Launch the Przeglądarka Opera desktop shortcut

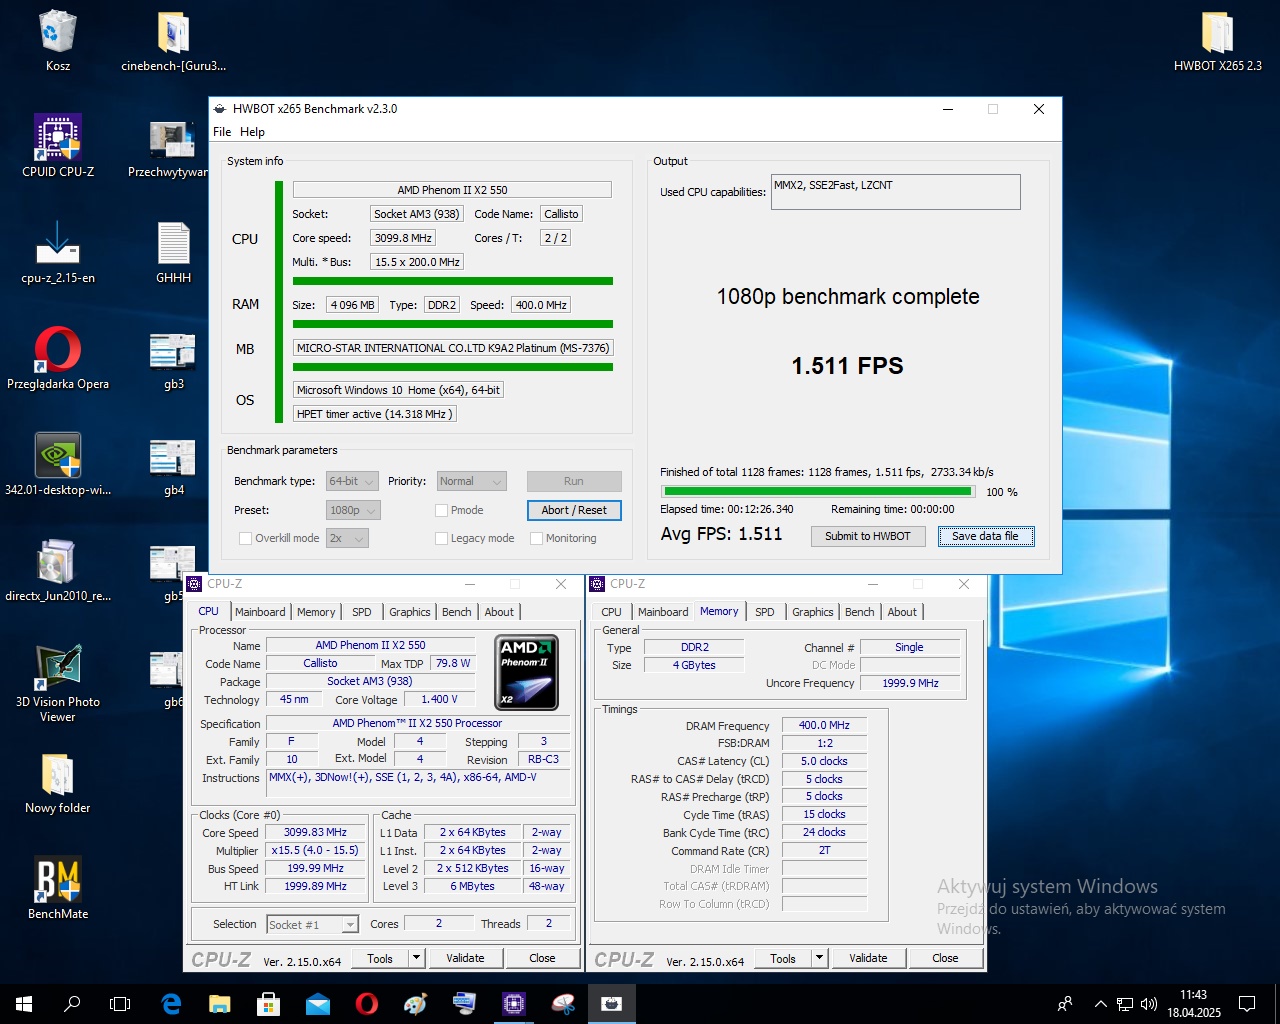tap(58, 359)
